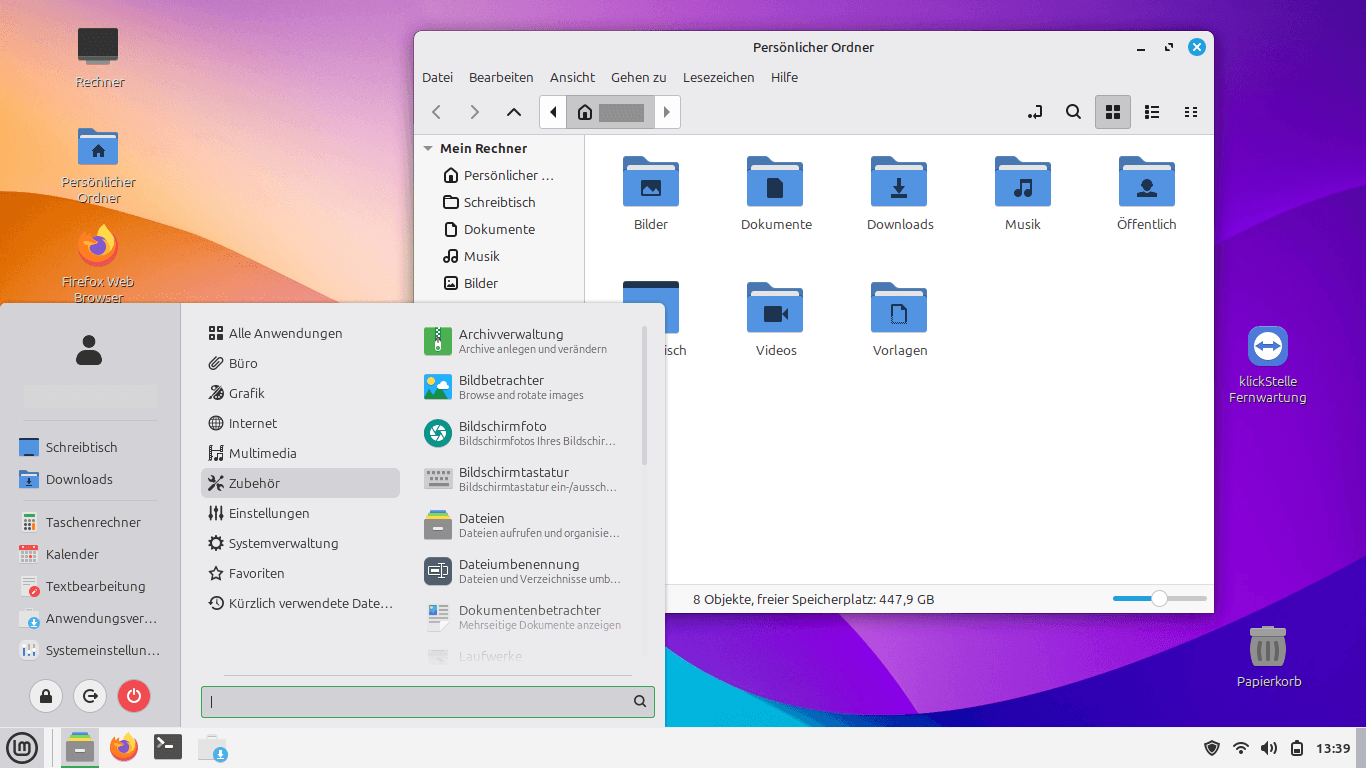
Task: Launch Terminal from the taskbar
Action: (167, 747)
